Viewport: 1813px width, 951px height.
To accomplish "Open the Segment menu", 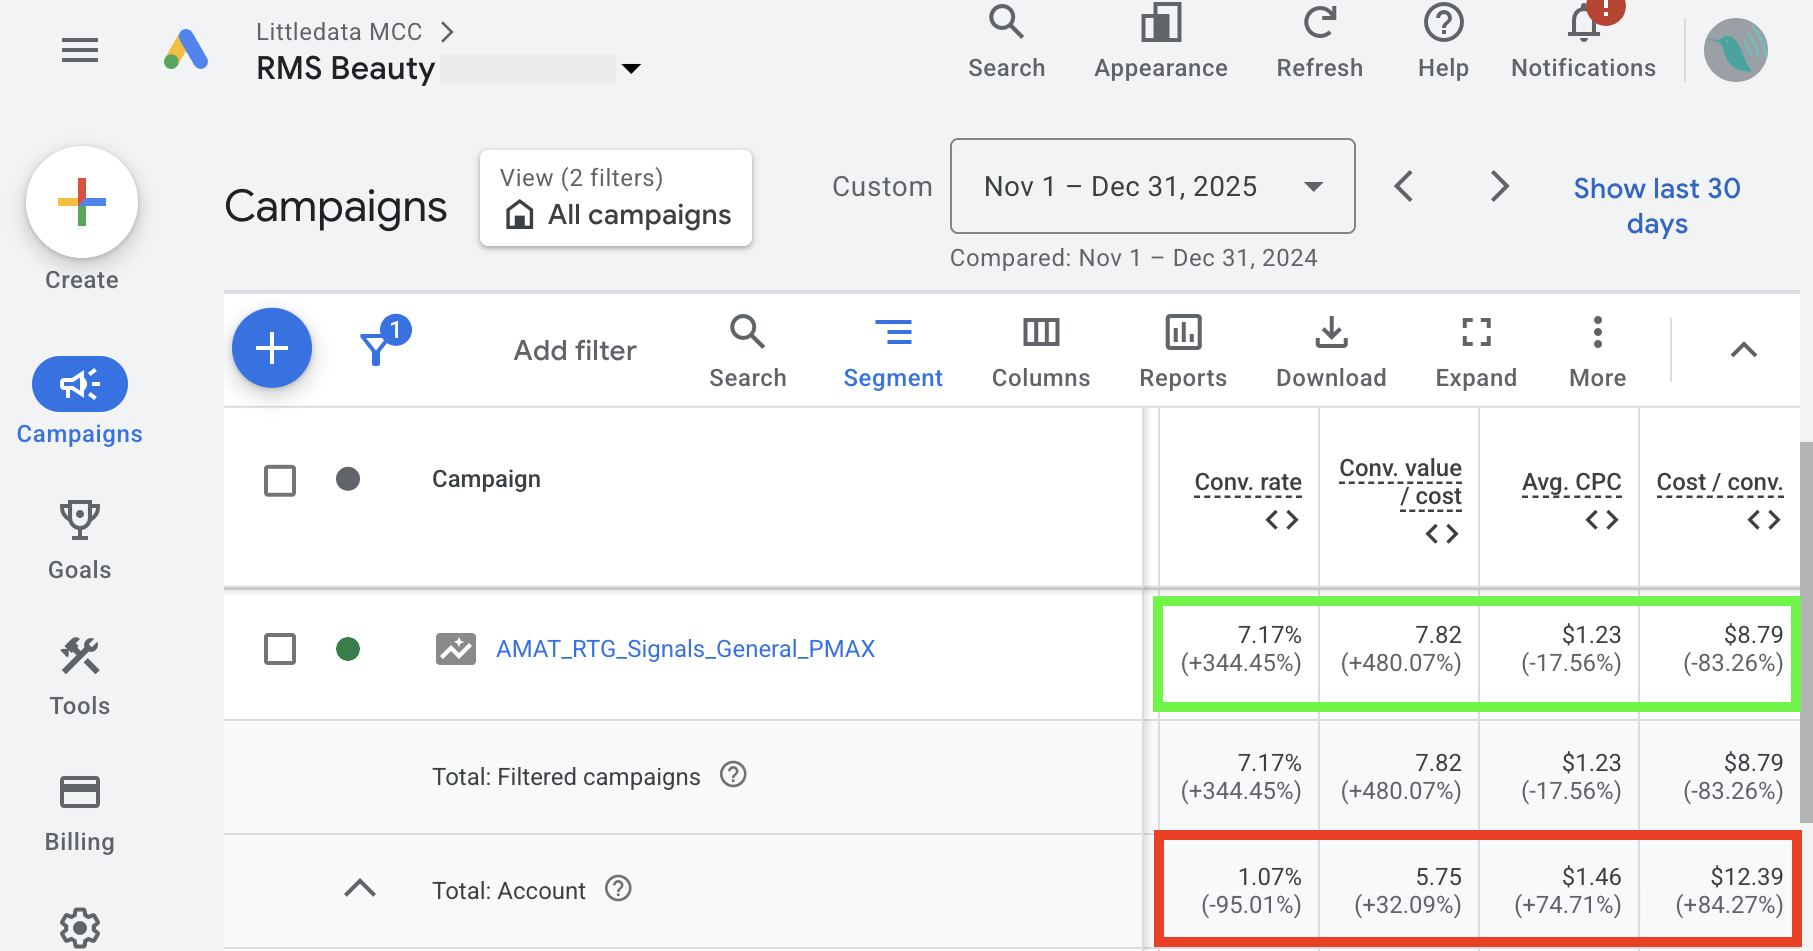I will (893, 351).
